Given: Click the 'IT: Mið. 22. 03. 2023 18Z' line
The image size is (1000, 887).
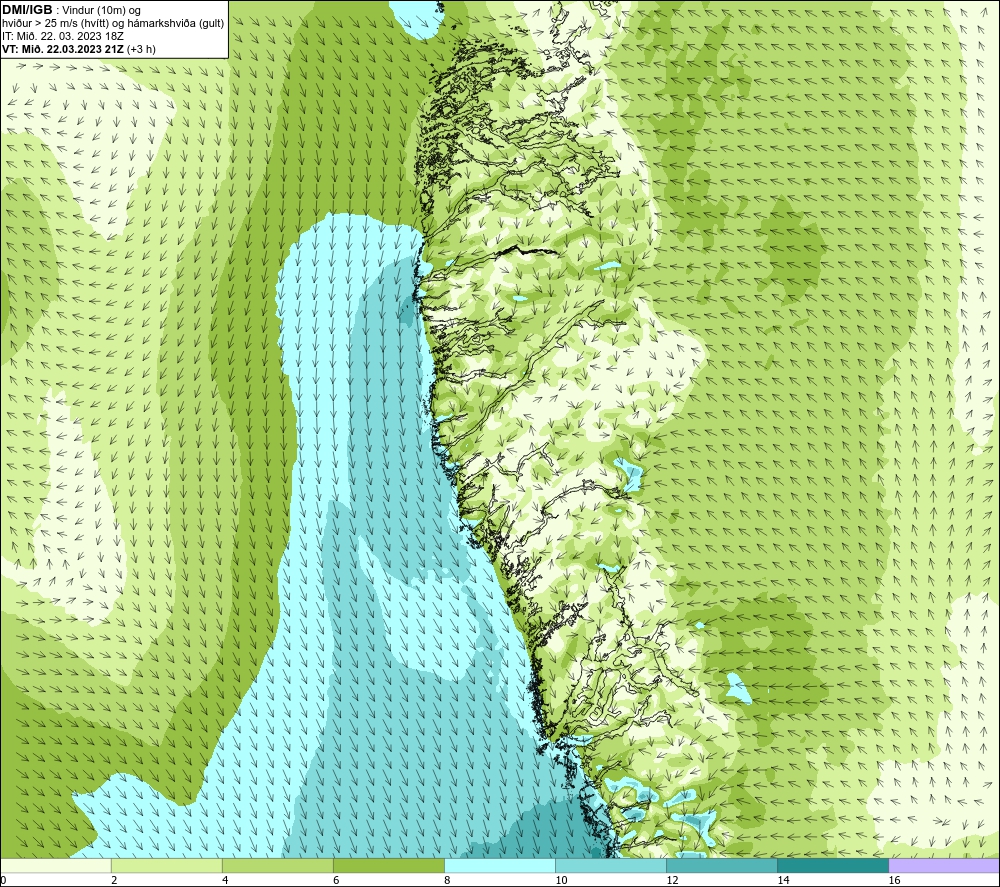Looking at the screenshot, I should pyautogui.click(x=63, y=36).
